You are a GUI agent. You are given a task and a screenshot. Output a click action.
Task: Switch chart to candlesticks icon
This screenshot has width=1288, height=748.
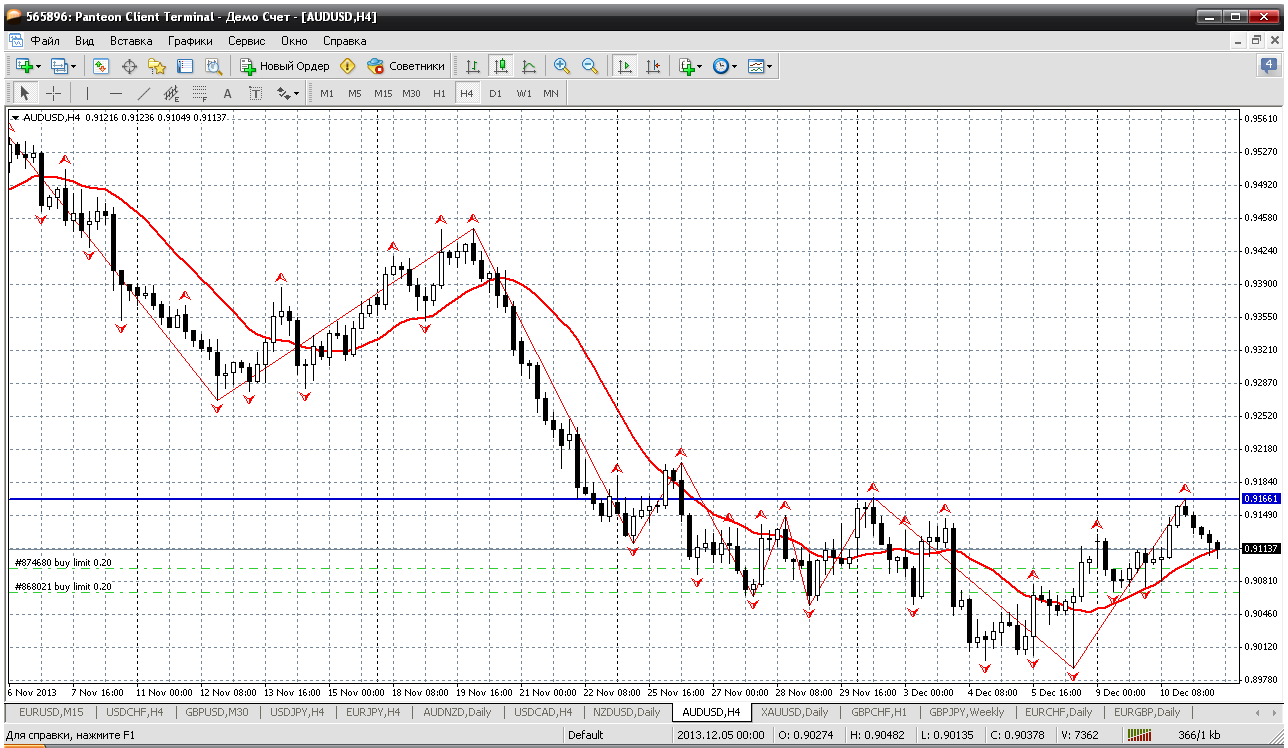(x=501, y=66)
